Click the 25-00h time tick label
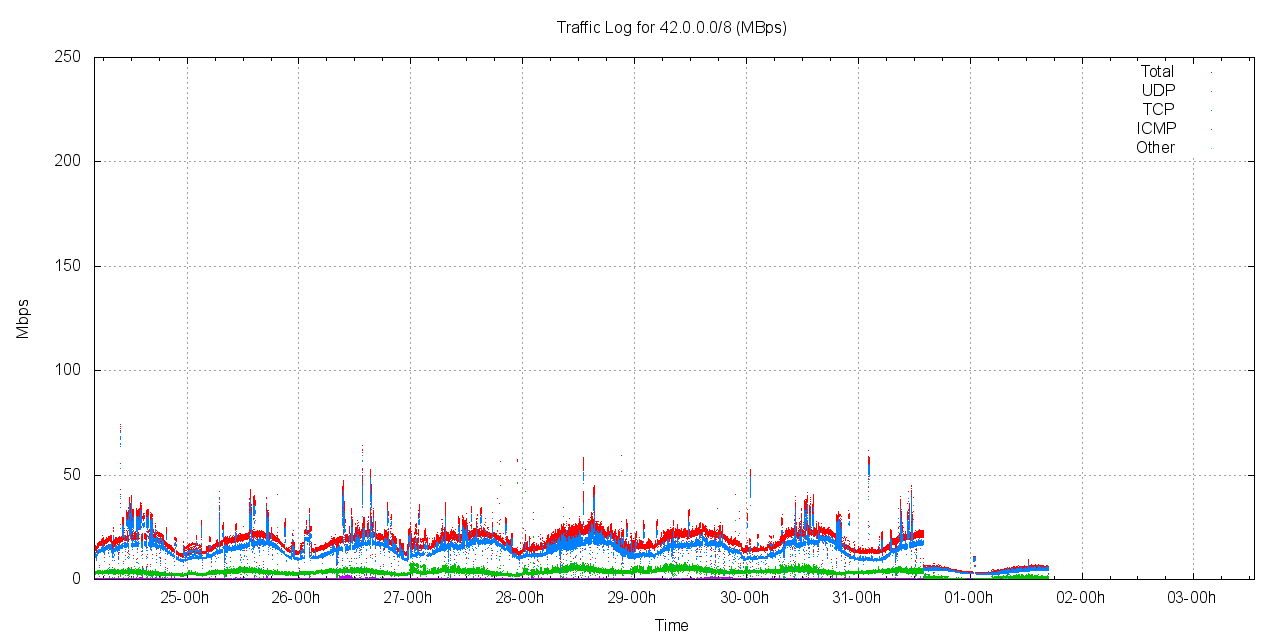Viewport: 1280px width, 640px height. pos(185,598)
